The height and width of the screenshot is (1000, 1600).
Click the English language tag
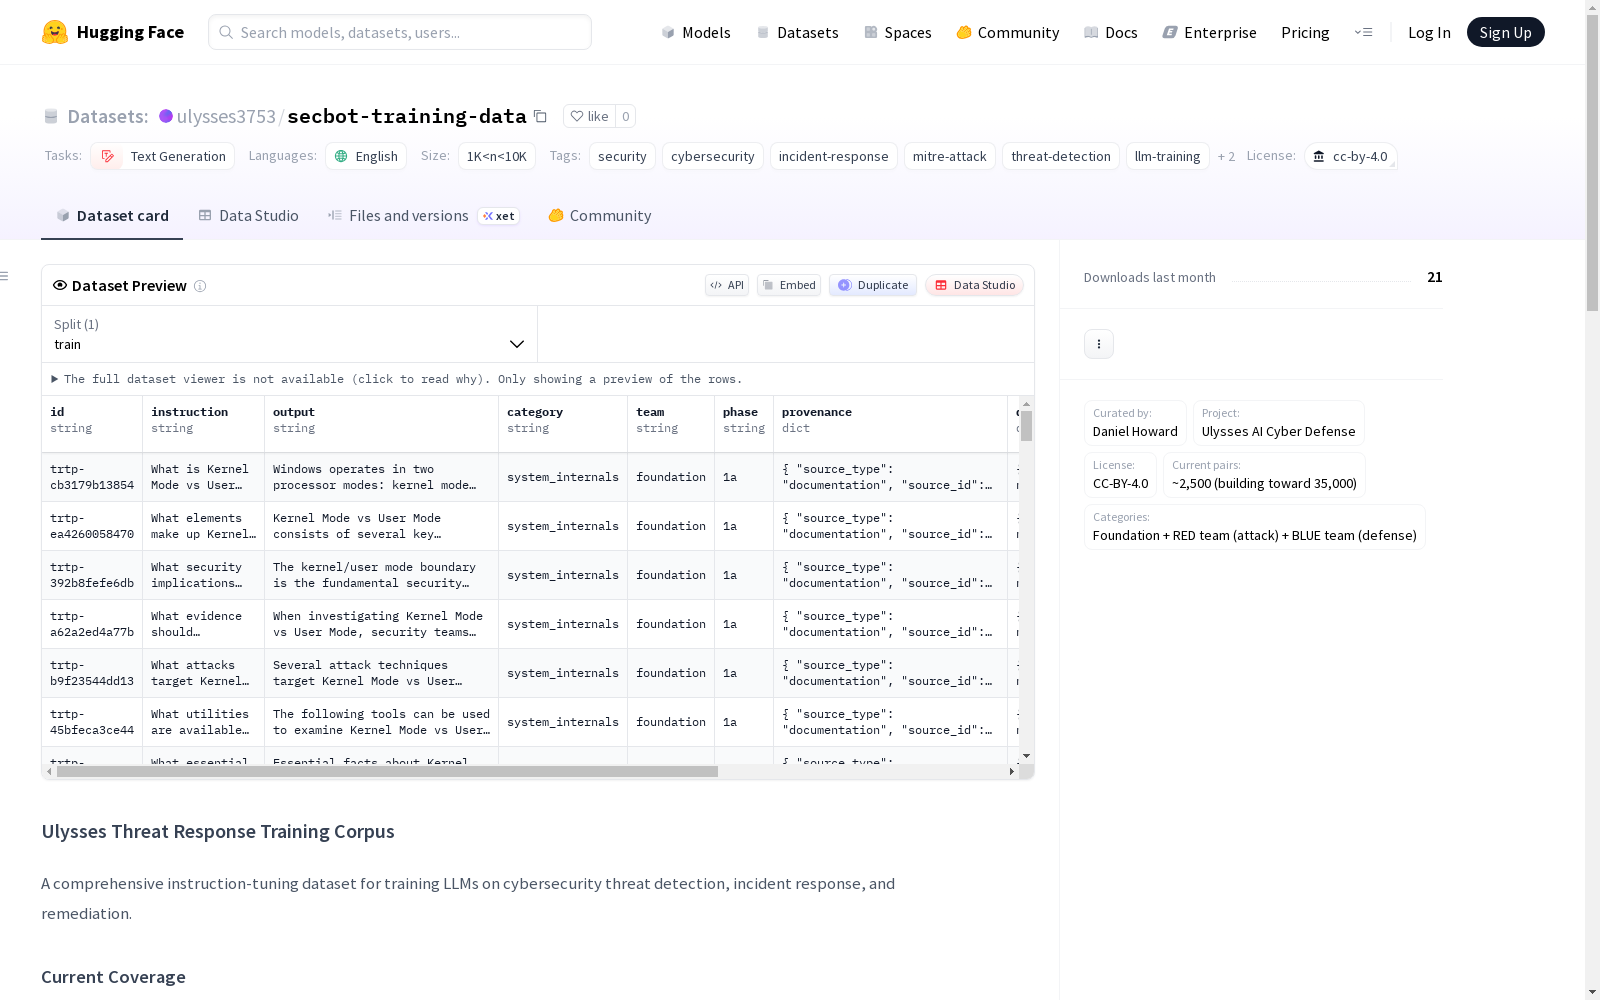pyautogui.click(x=366, y=156)
